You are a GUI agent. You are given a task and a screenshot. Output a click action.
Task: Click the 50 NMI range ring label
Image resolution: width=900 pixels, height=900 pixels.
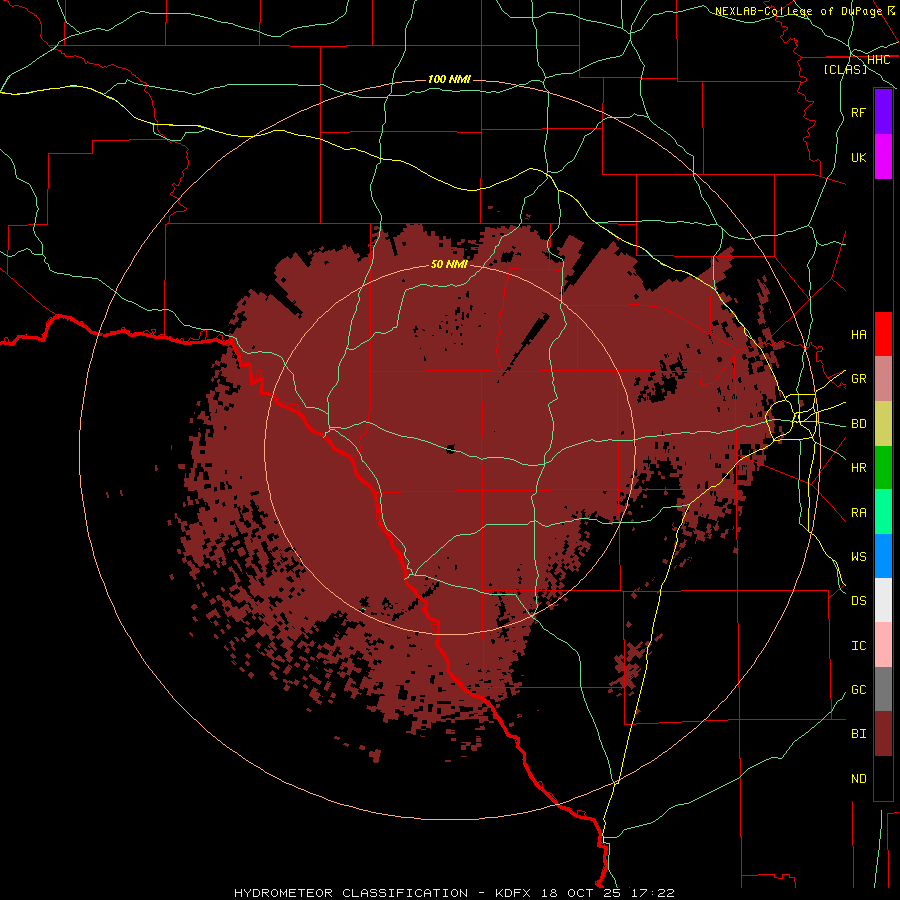[449, 264]
